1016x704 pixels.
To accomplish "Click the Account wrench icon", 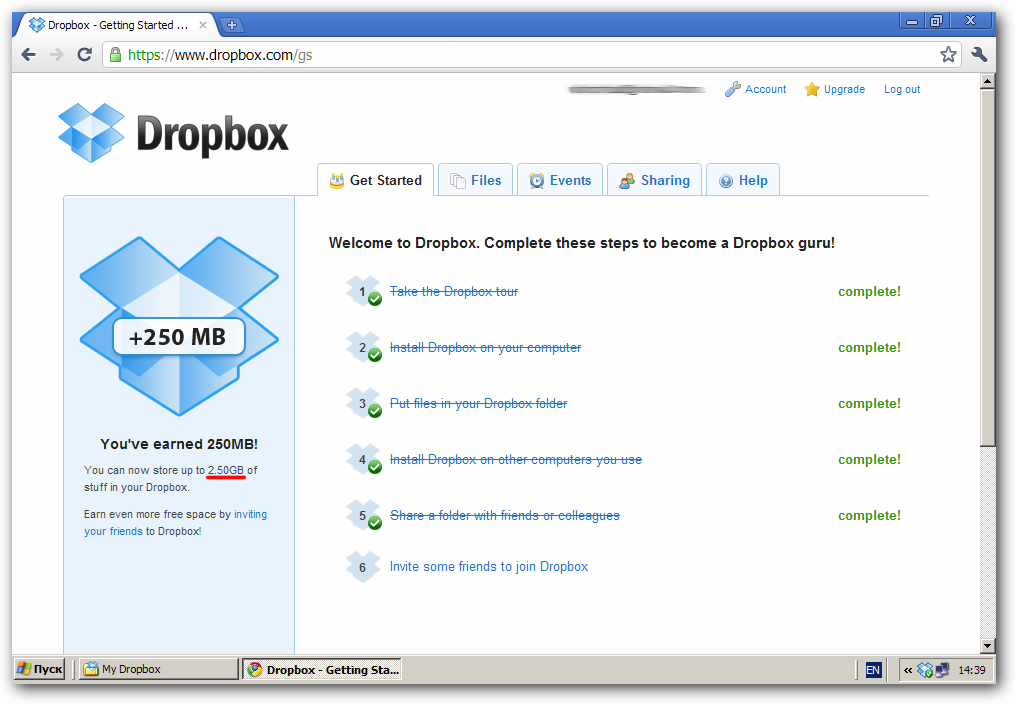I will 732,89.
